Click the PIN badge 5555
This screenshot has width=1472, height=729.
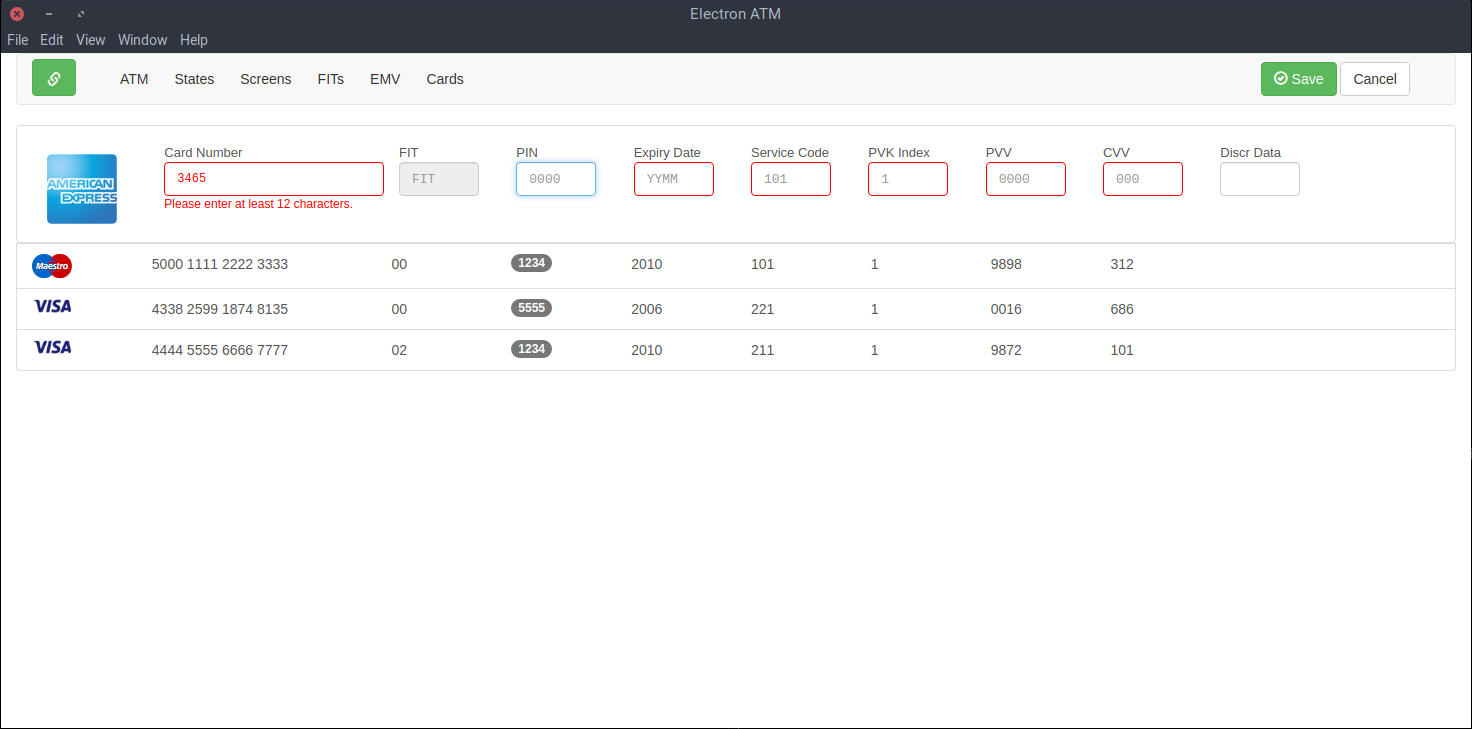click(531, 308)
